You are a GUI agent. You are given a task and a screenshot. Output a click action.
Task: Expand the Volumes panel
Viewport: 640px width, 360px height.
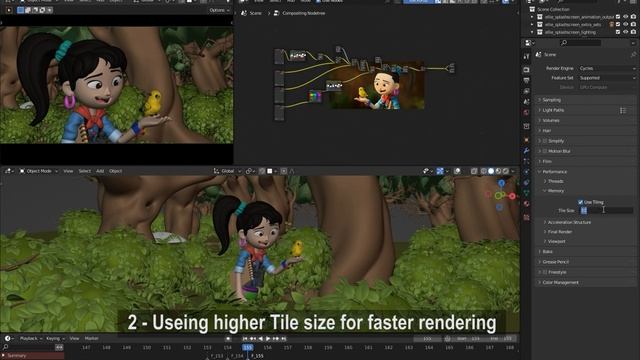click(585, 120)
